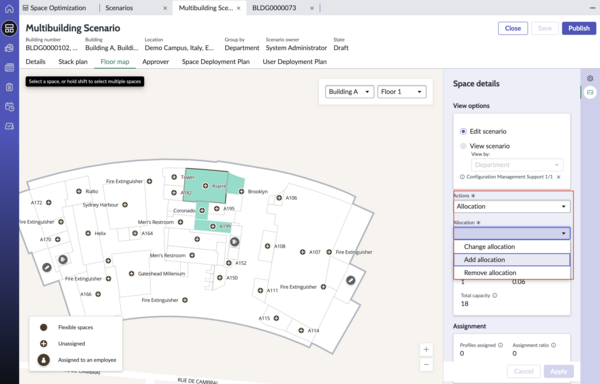Open the home icon in sidebar
This screenshot has height=384, width=600.
click(9, 8)
